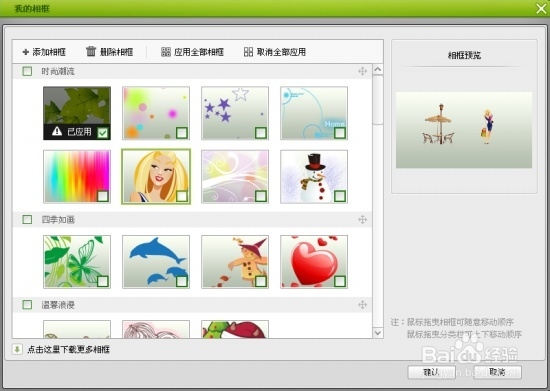Click the 四季如画 category label
The height and width of the screenshot is (391, 550).
[x=58, y=220]
